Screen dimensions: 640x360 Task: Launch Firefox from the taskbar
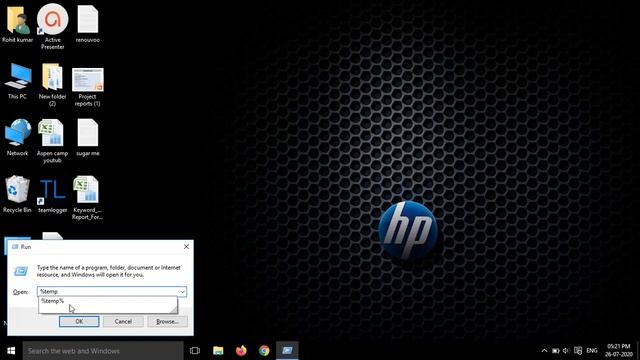tap(241, 351)
